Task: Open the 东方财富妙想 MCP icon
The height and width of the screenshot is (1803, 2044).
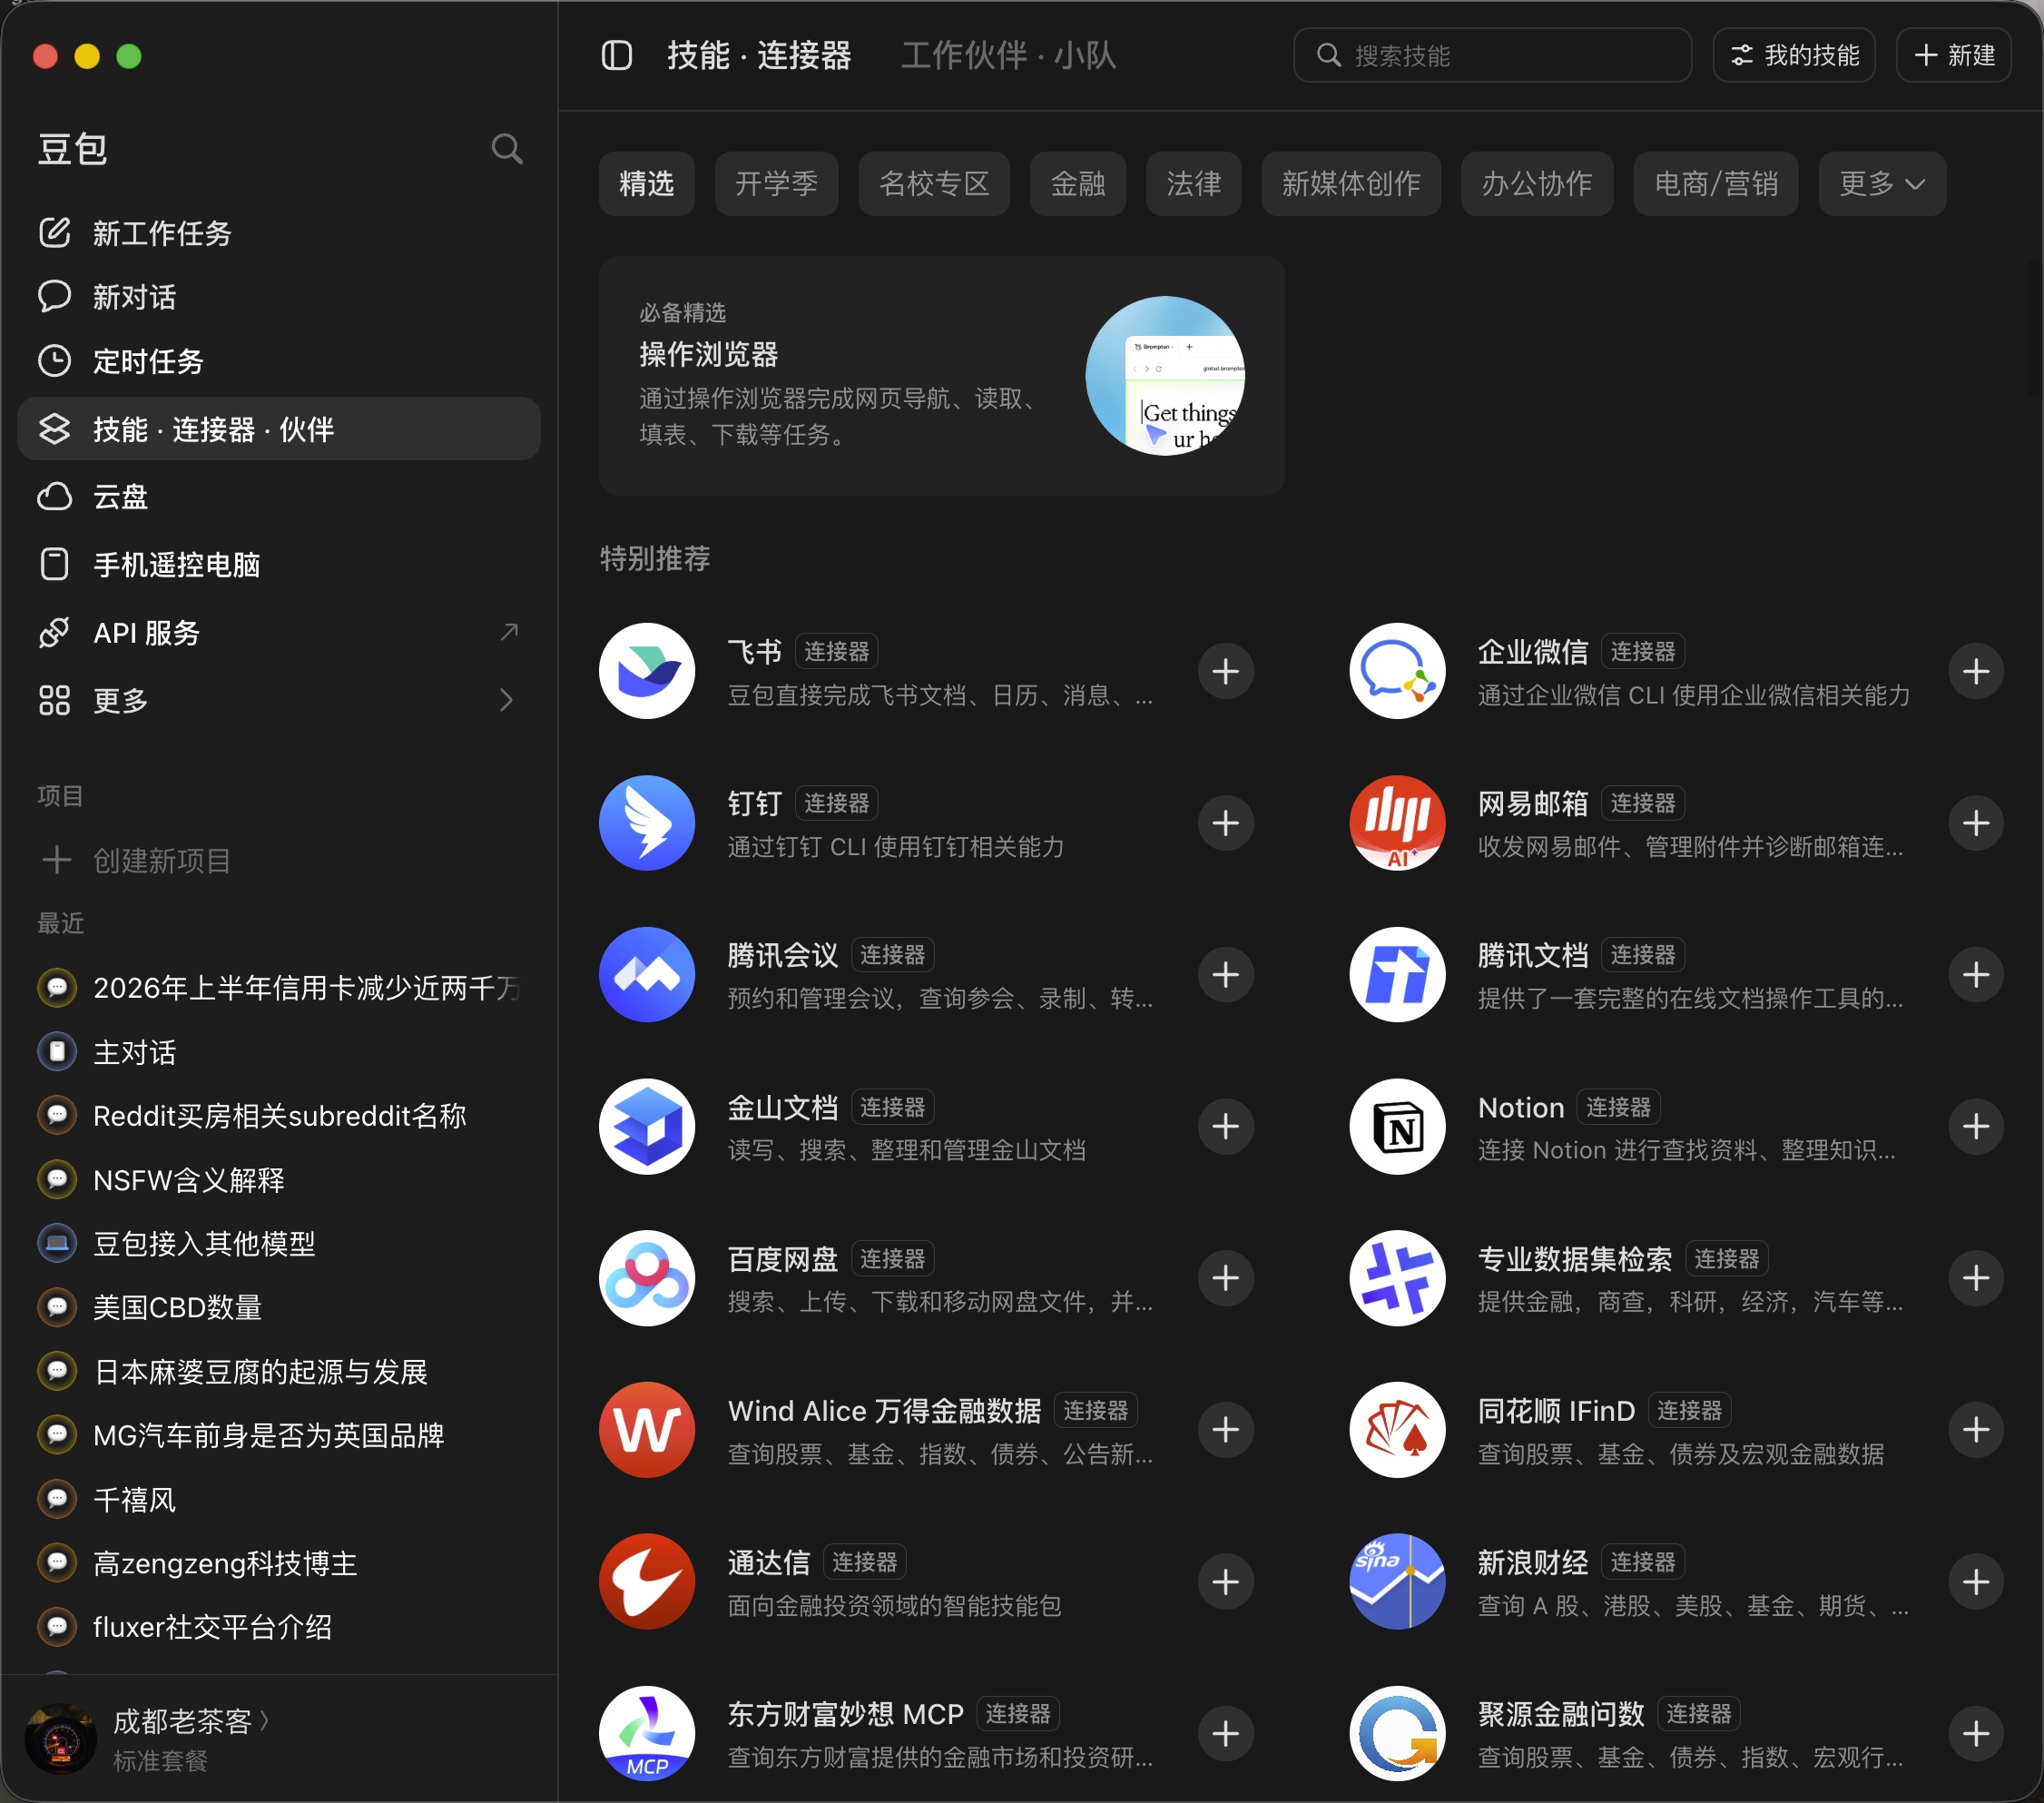Action: (647, 1734)
